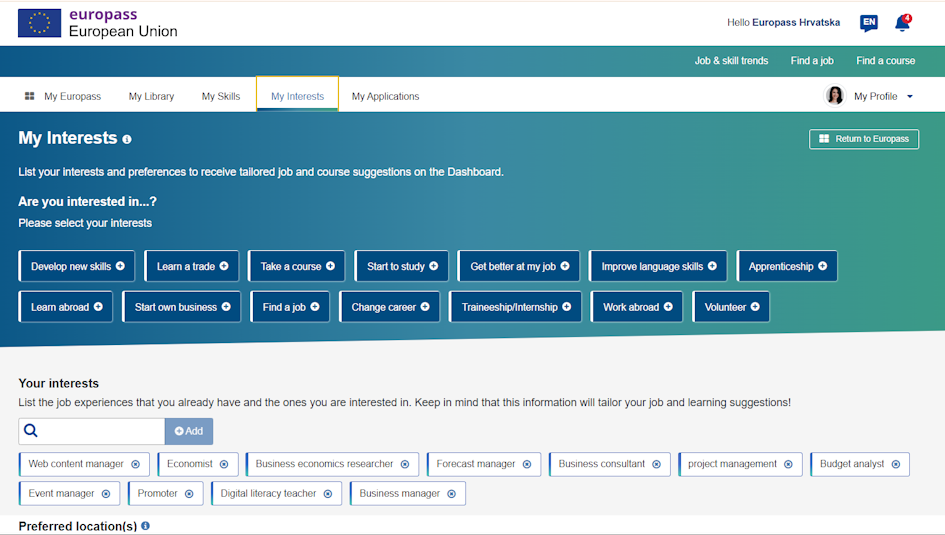945x535 pixels.
Task: Select the Volunteer interest
Action: point(731,307)
